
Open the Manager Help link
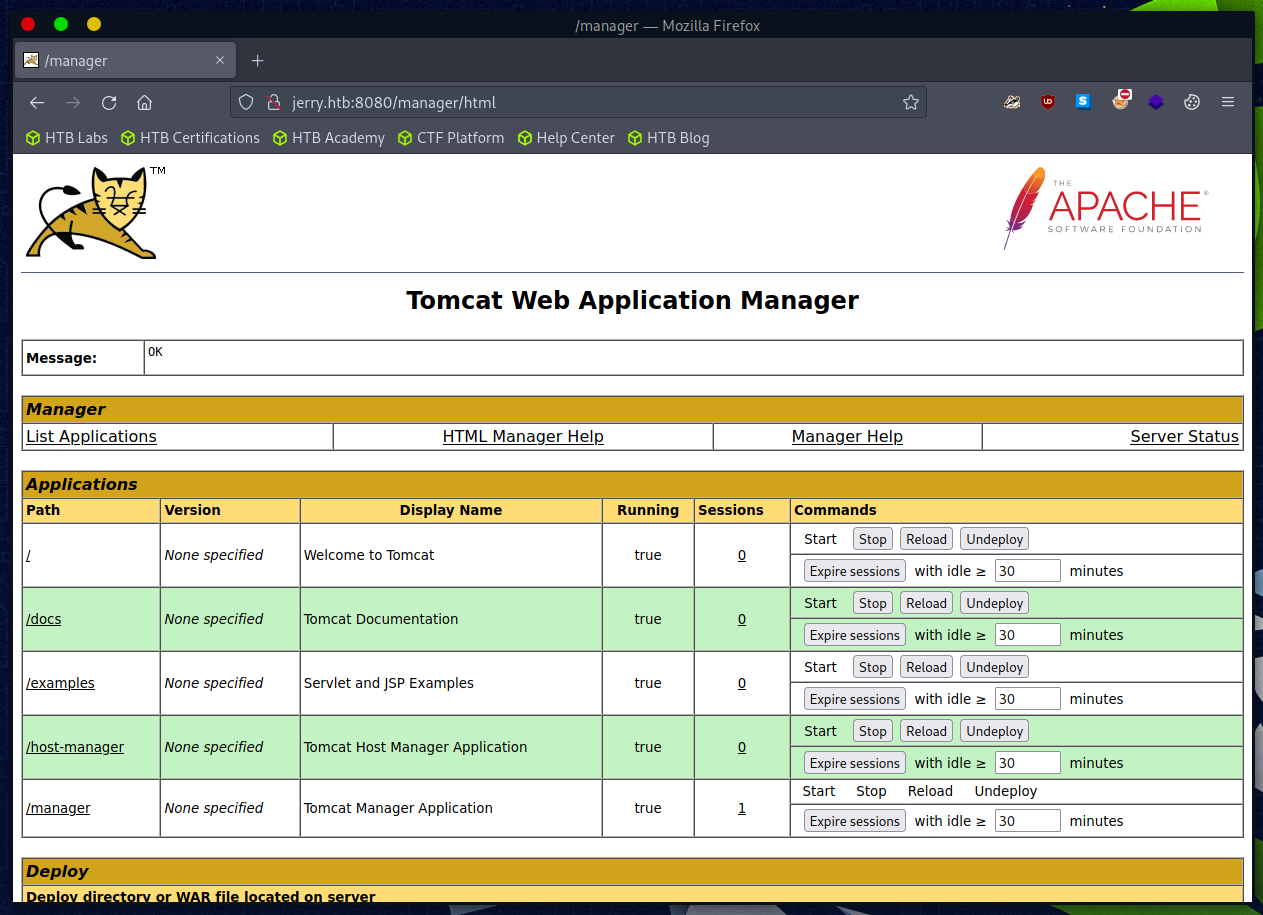click(847, 436)
